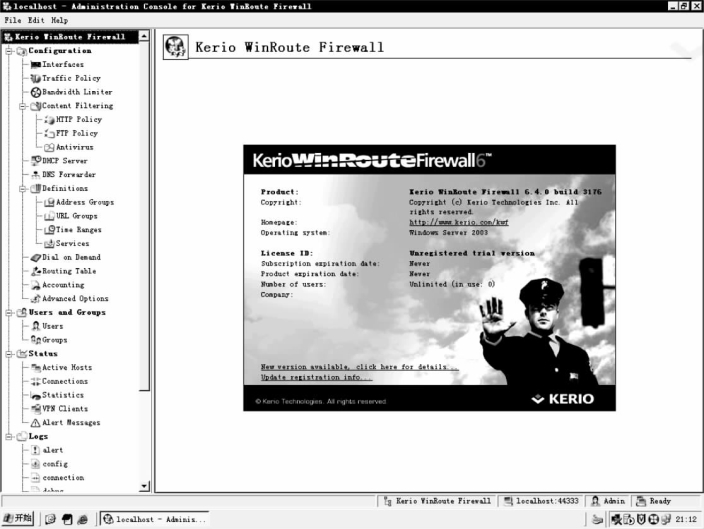Select the connection log entry
Image resolution: width=704 pixels, height=529 pixels.
coord(63,478)
